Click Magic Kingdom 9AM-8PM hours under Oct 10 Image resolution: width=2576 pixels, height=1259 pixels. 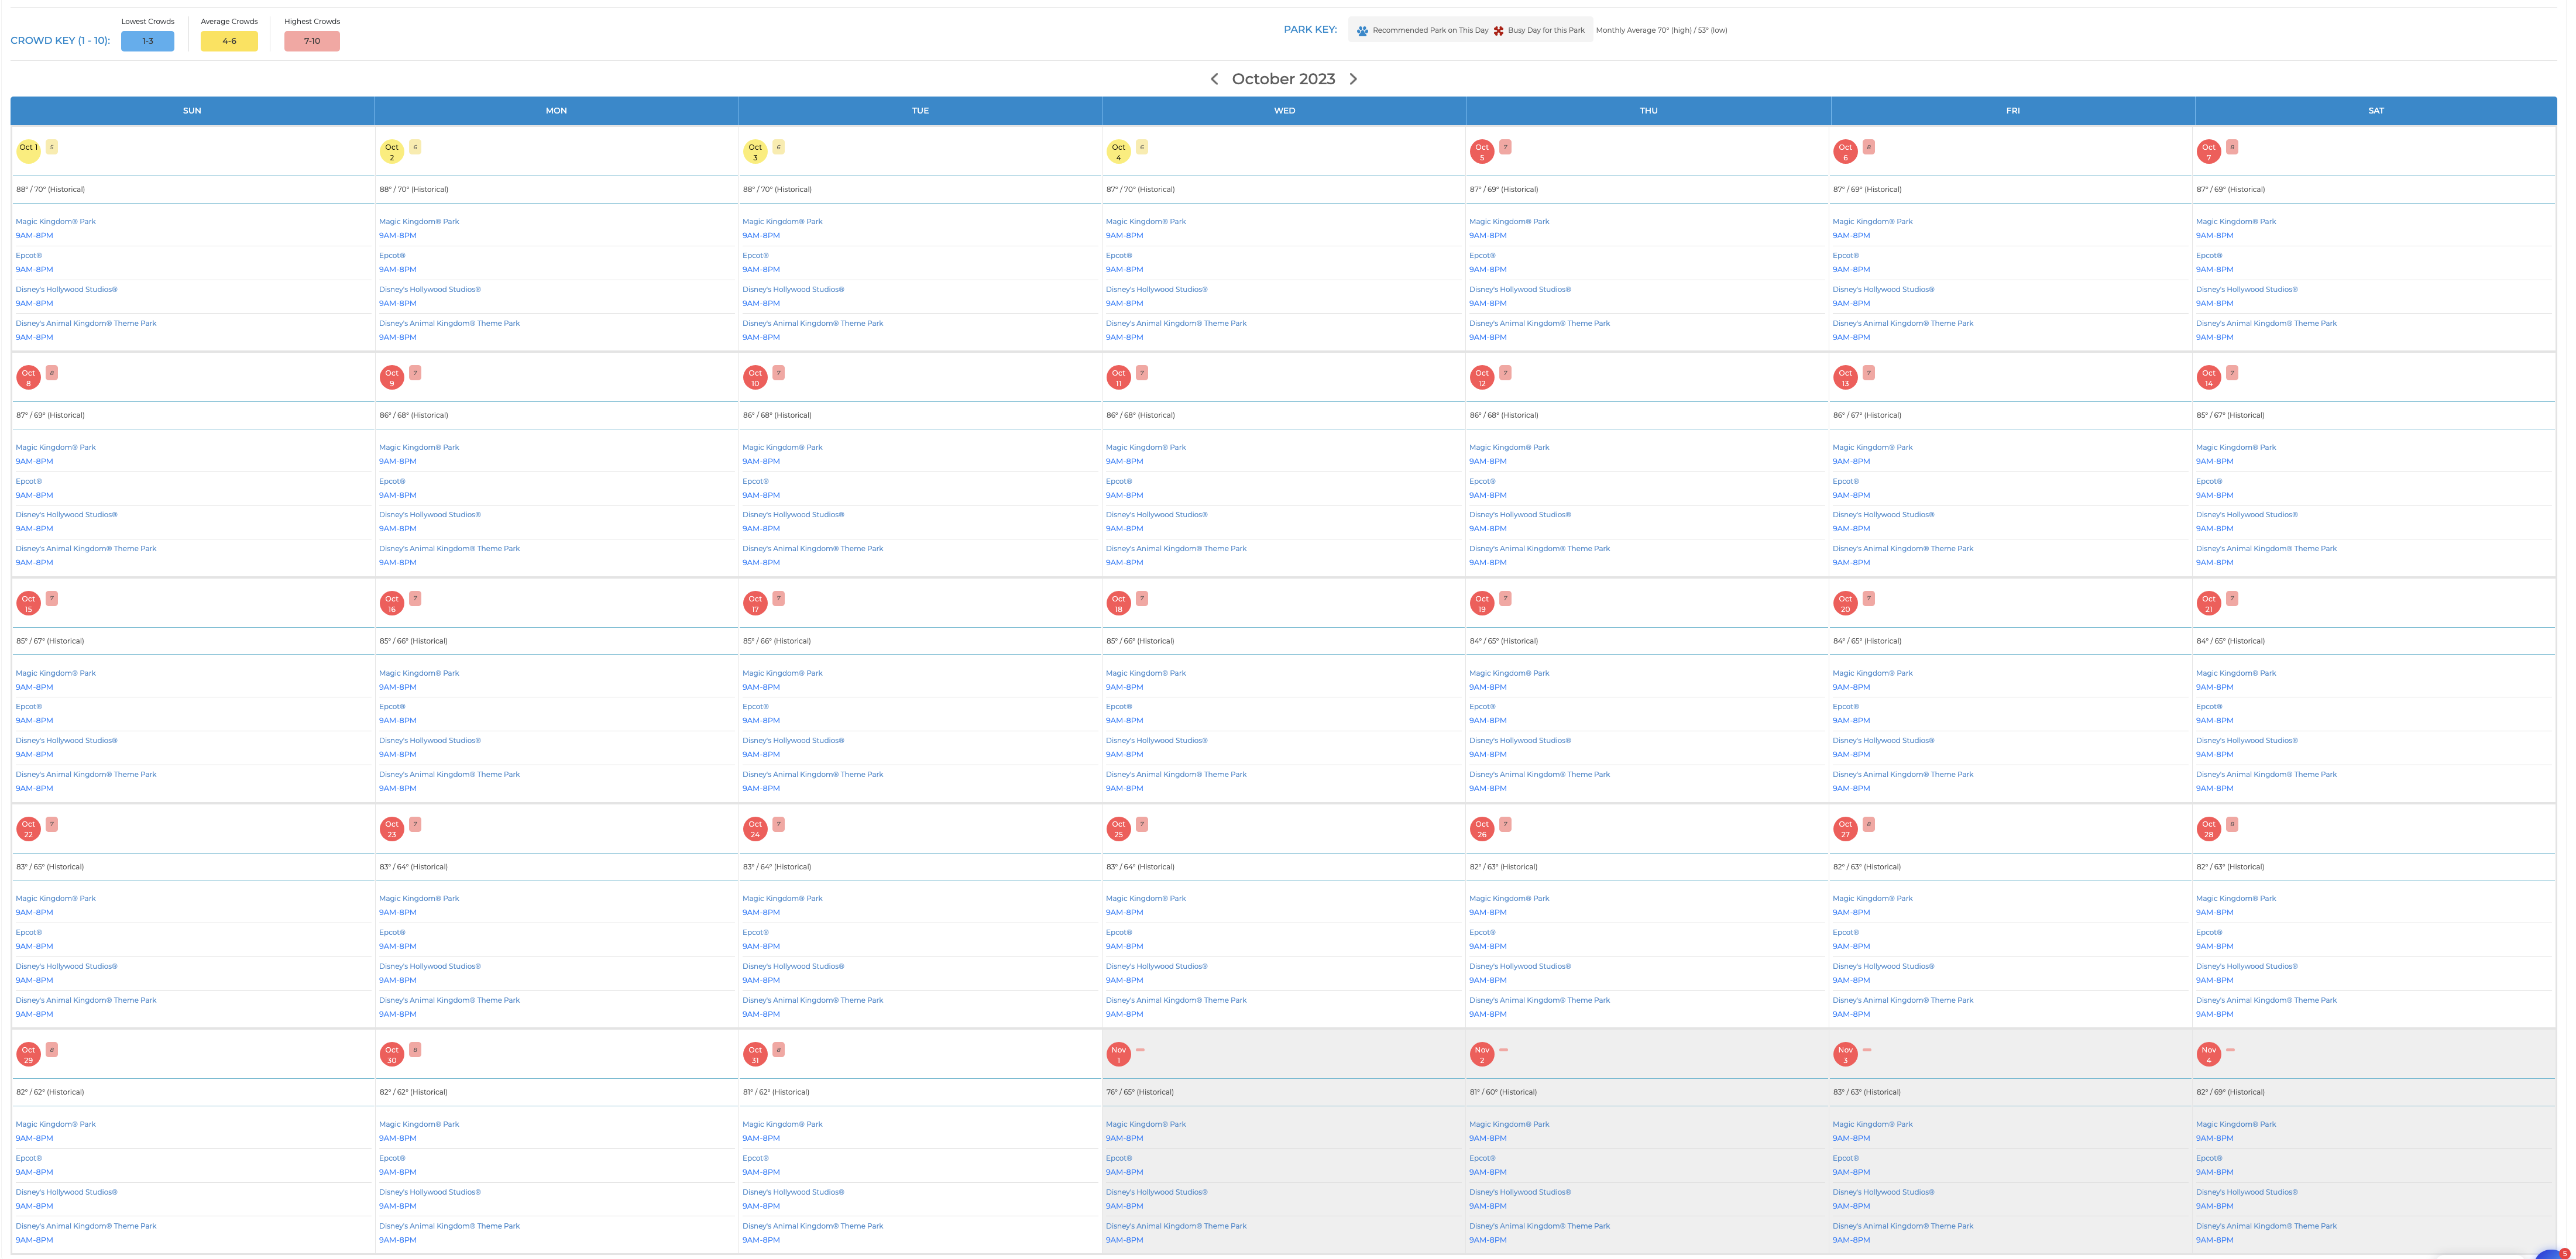point(761,462)
